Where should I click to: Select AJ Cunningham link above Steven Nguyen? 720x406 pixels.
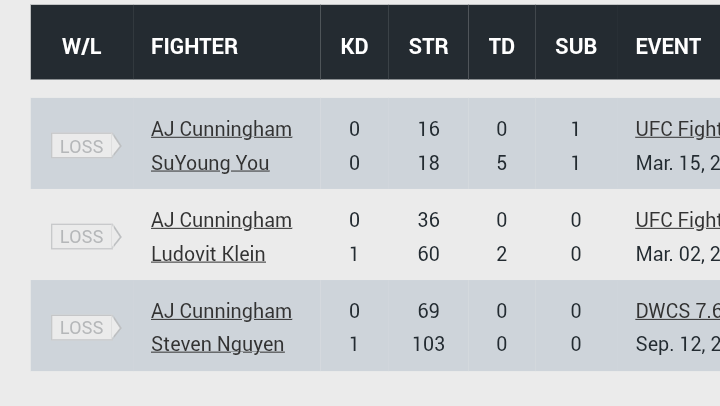(x=221, y=311)
